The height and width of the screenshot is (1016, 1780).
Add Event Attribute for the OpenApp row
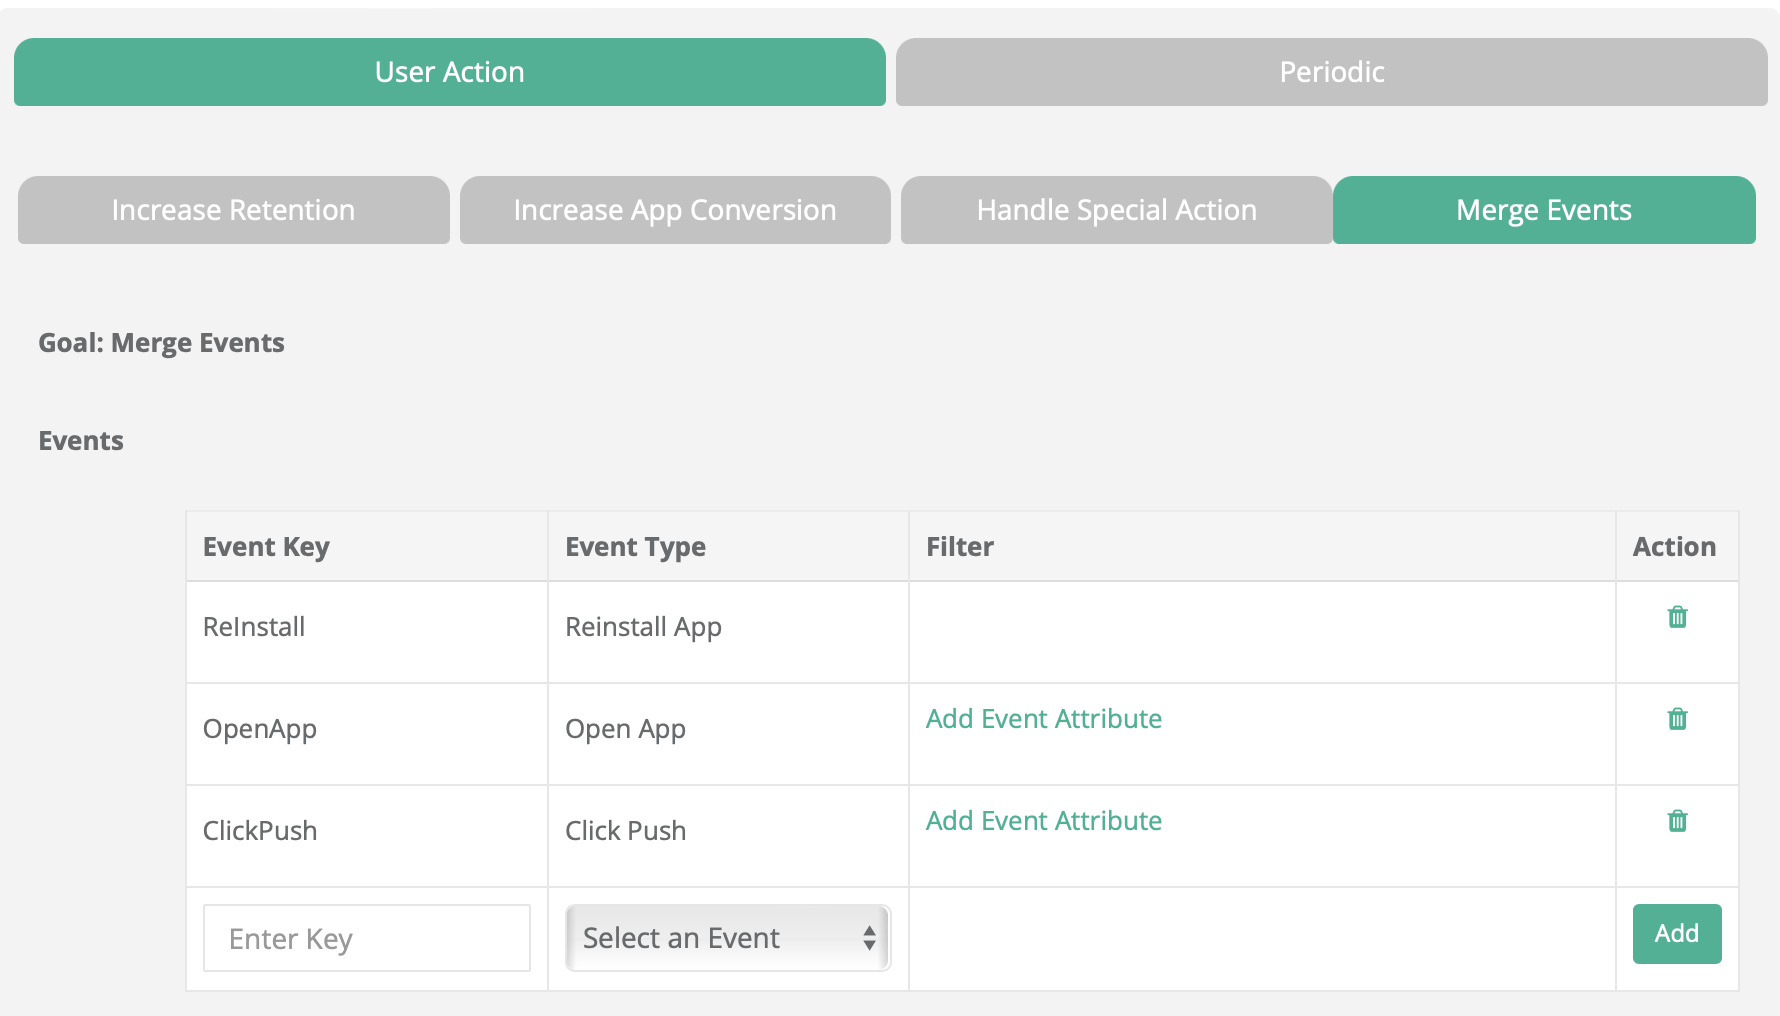coord(1043,719)
